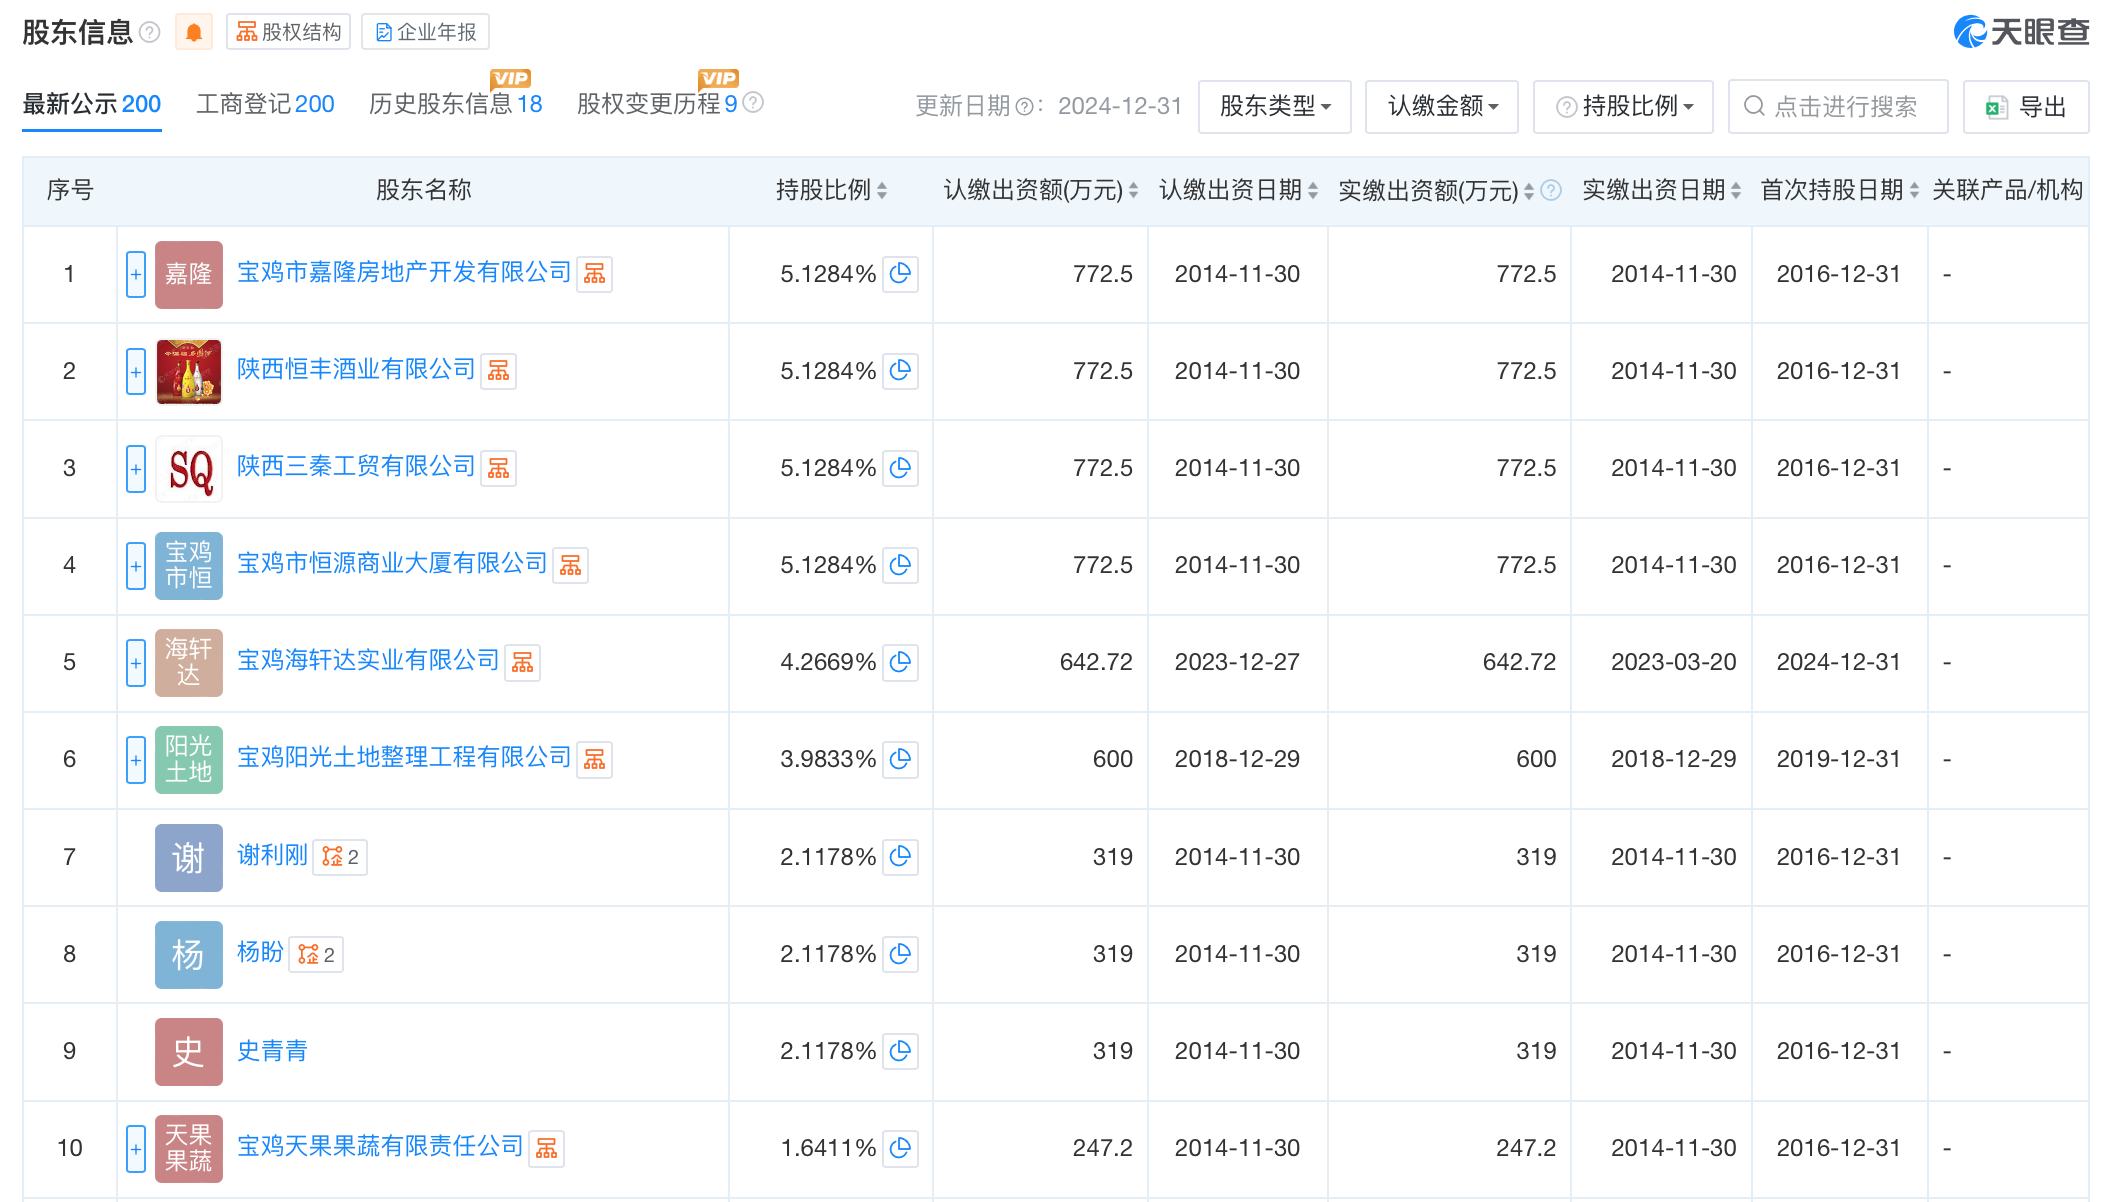Click equity structure icon beside 宝鸡天果果蔬有限责任公司
Viewport: 2112px width, 1202px height.
click(x=546, y=1149)
